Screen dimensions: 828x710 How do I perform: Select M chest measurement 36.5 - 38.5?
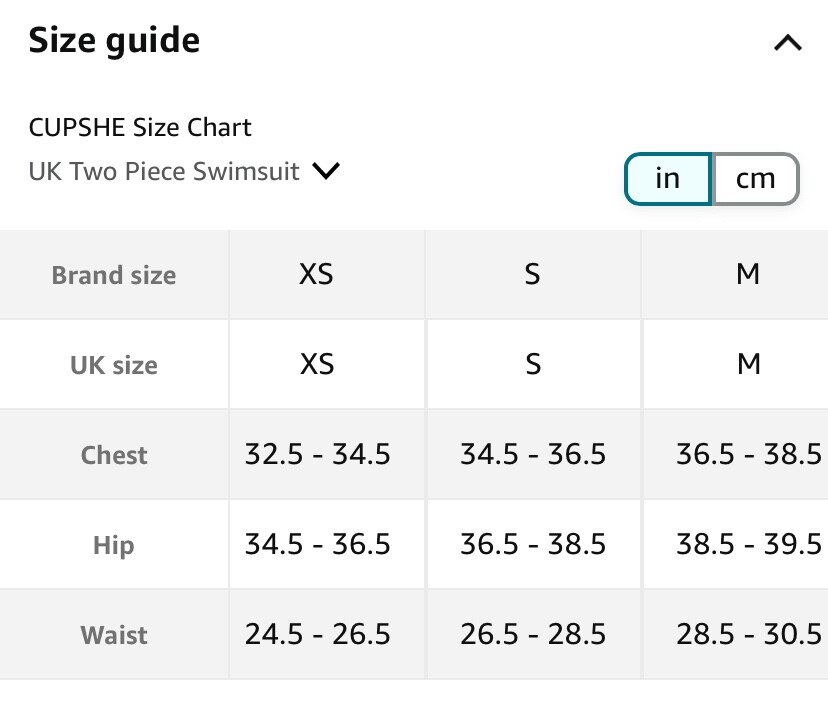[748, 455]
